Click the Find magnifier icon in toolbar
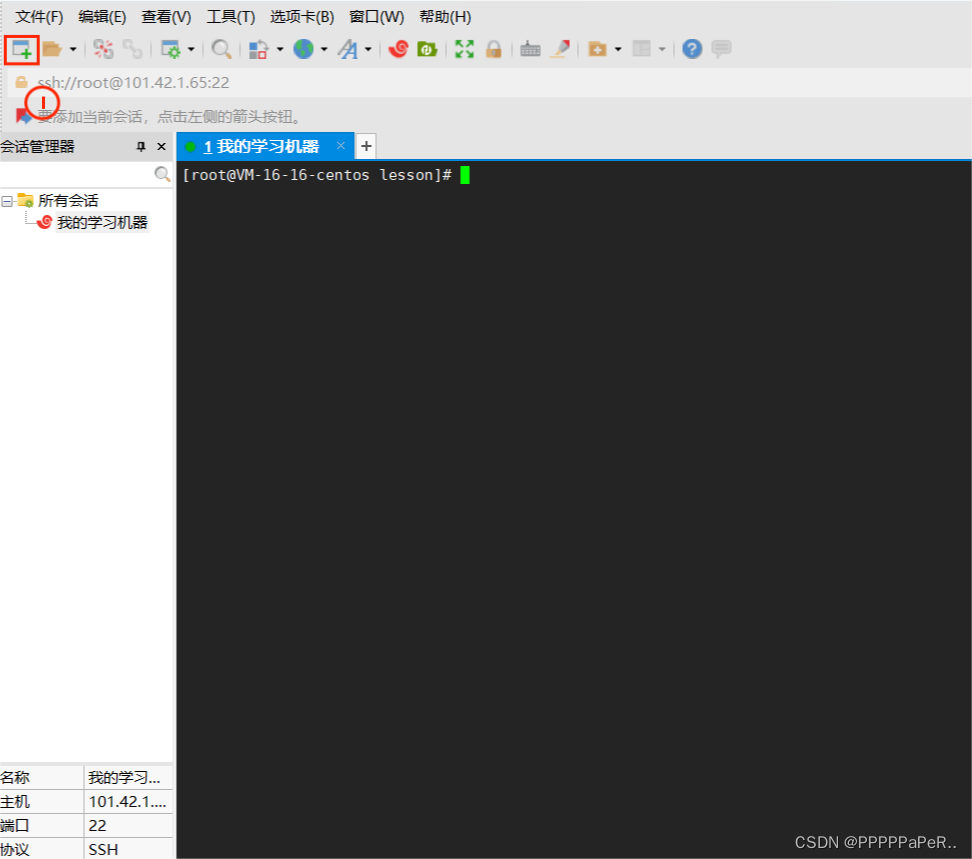 pos(221,49)
